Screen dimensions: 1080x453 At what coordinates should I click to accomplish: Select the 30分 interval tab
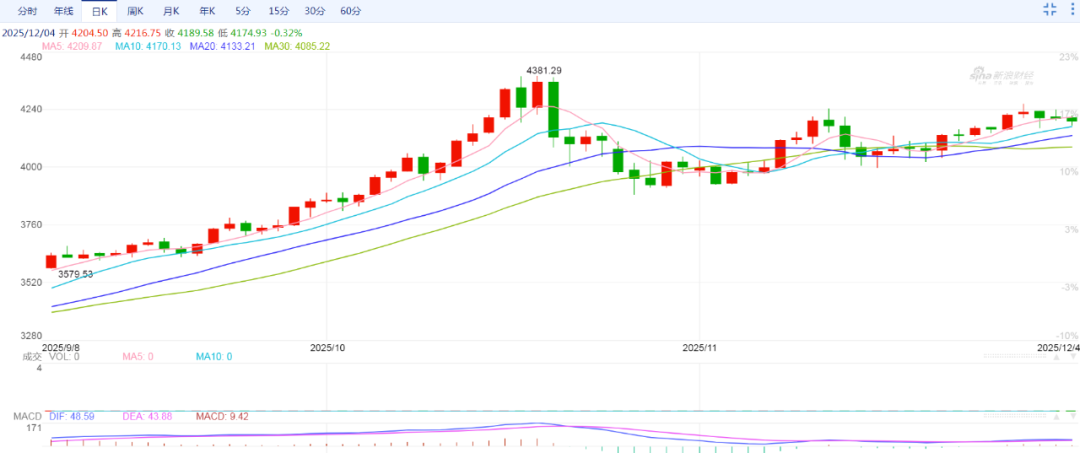[315, 11]
